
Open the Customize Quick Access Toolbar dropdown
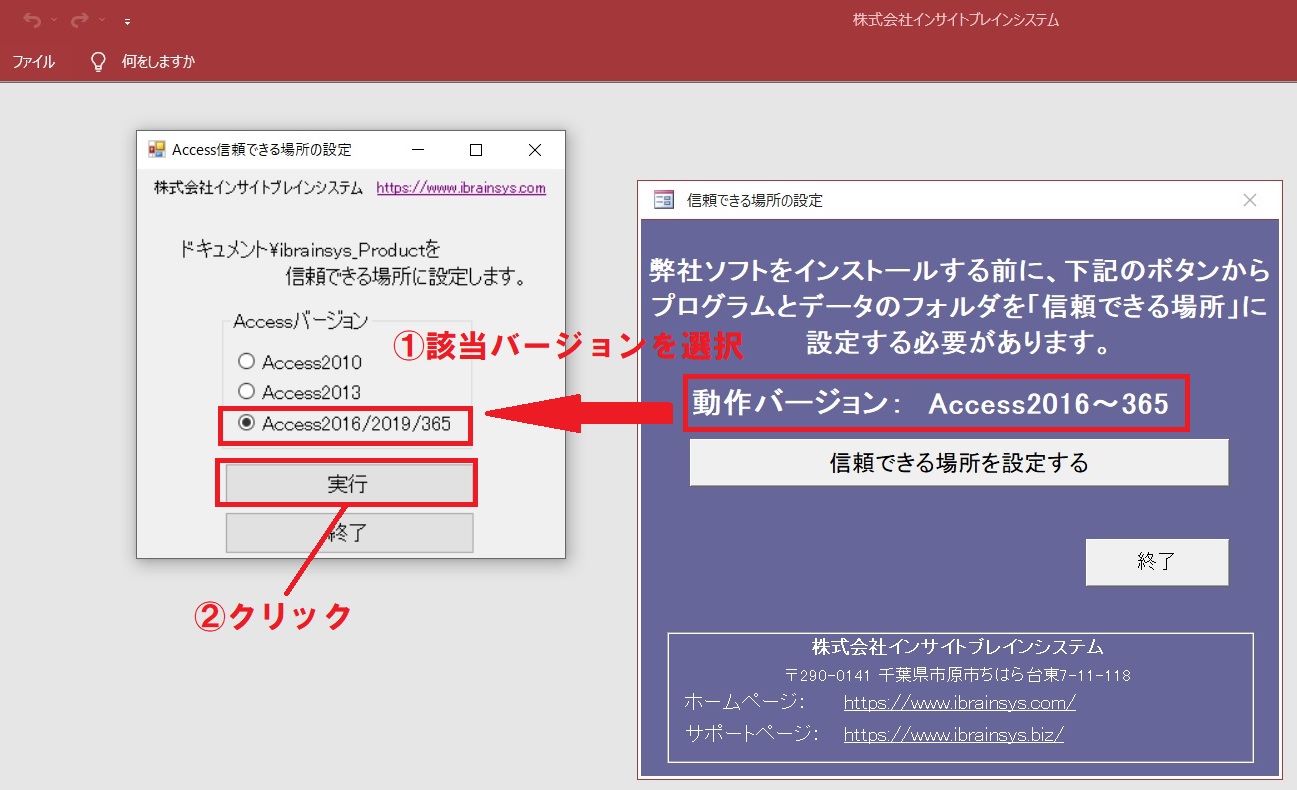(x=127, y=20)
